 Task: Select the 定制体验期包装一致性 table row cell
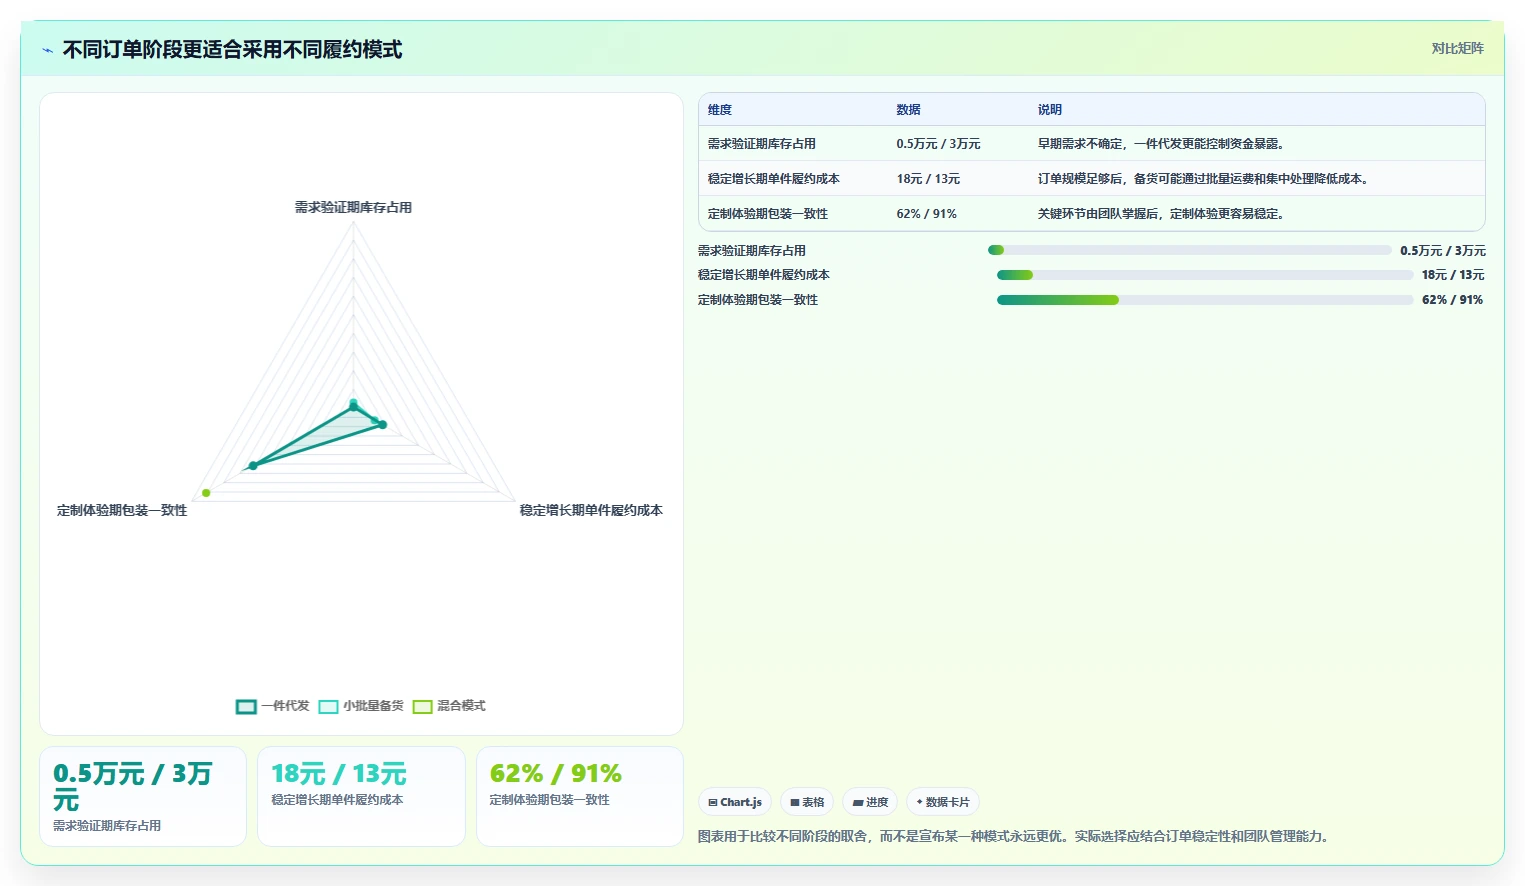768,214
